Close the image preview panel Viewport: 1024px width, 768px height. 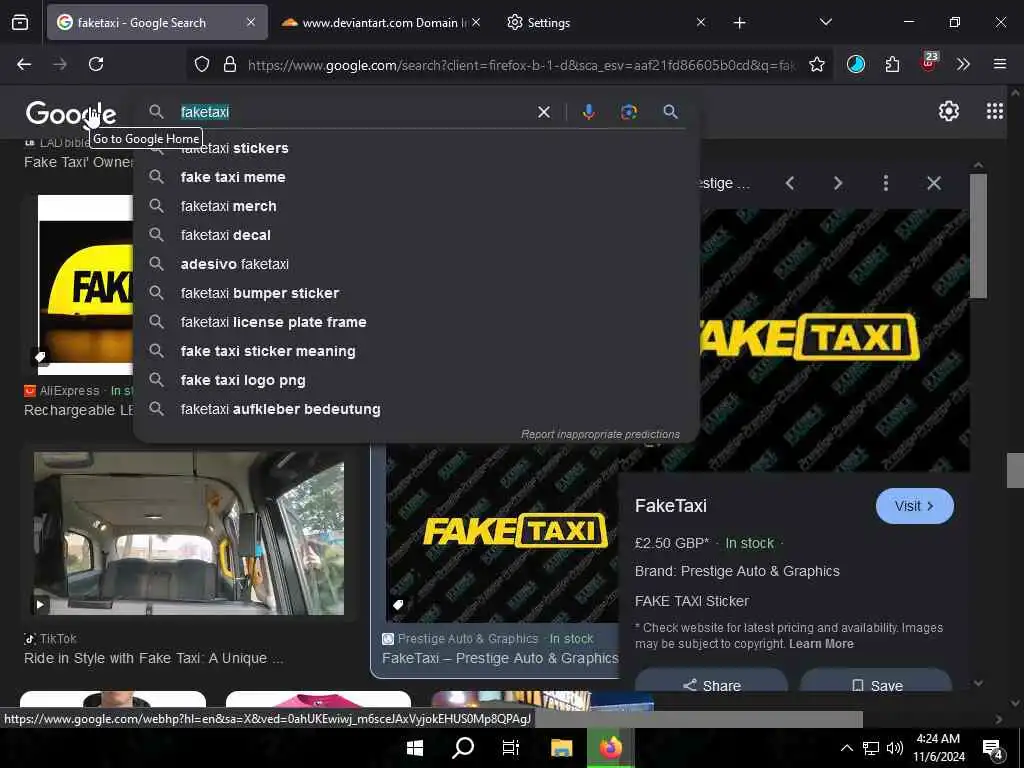pos(934,184)
